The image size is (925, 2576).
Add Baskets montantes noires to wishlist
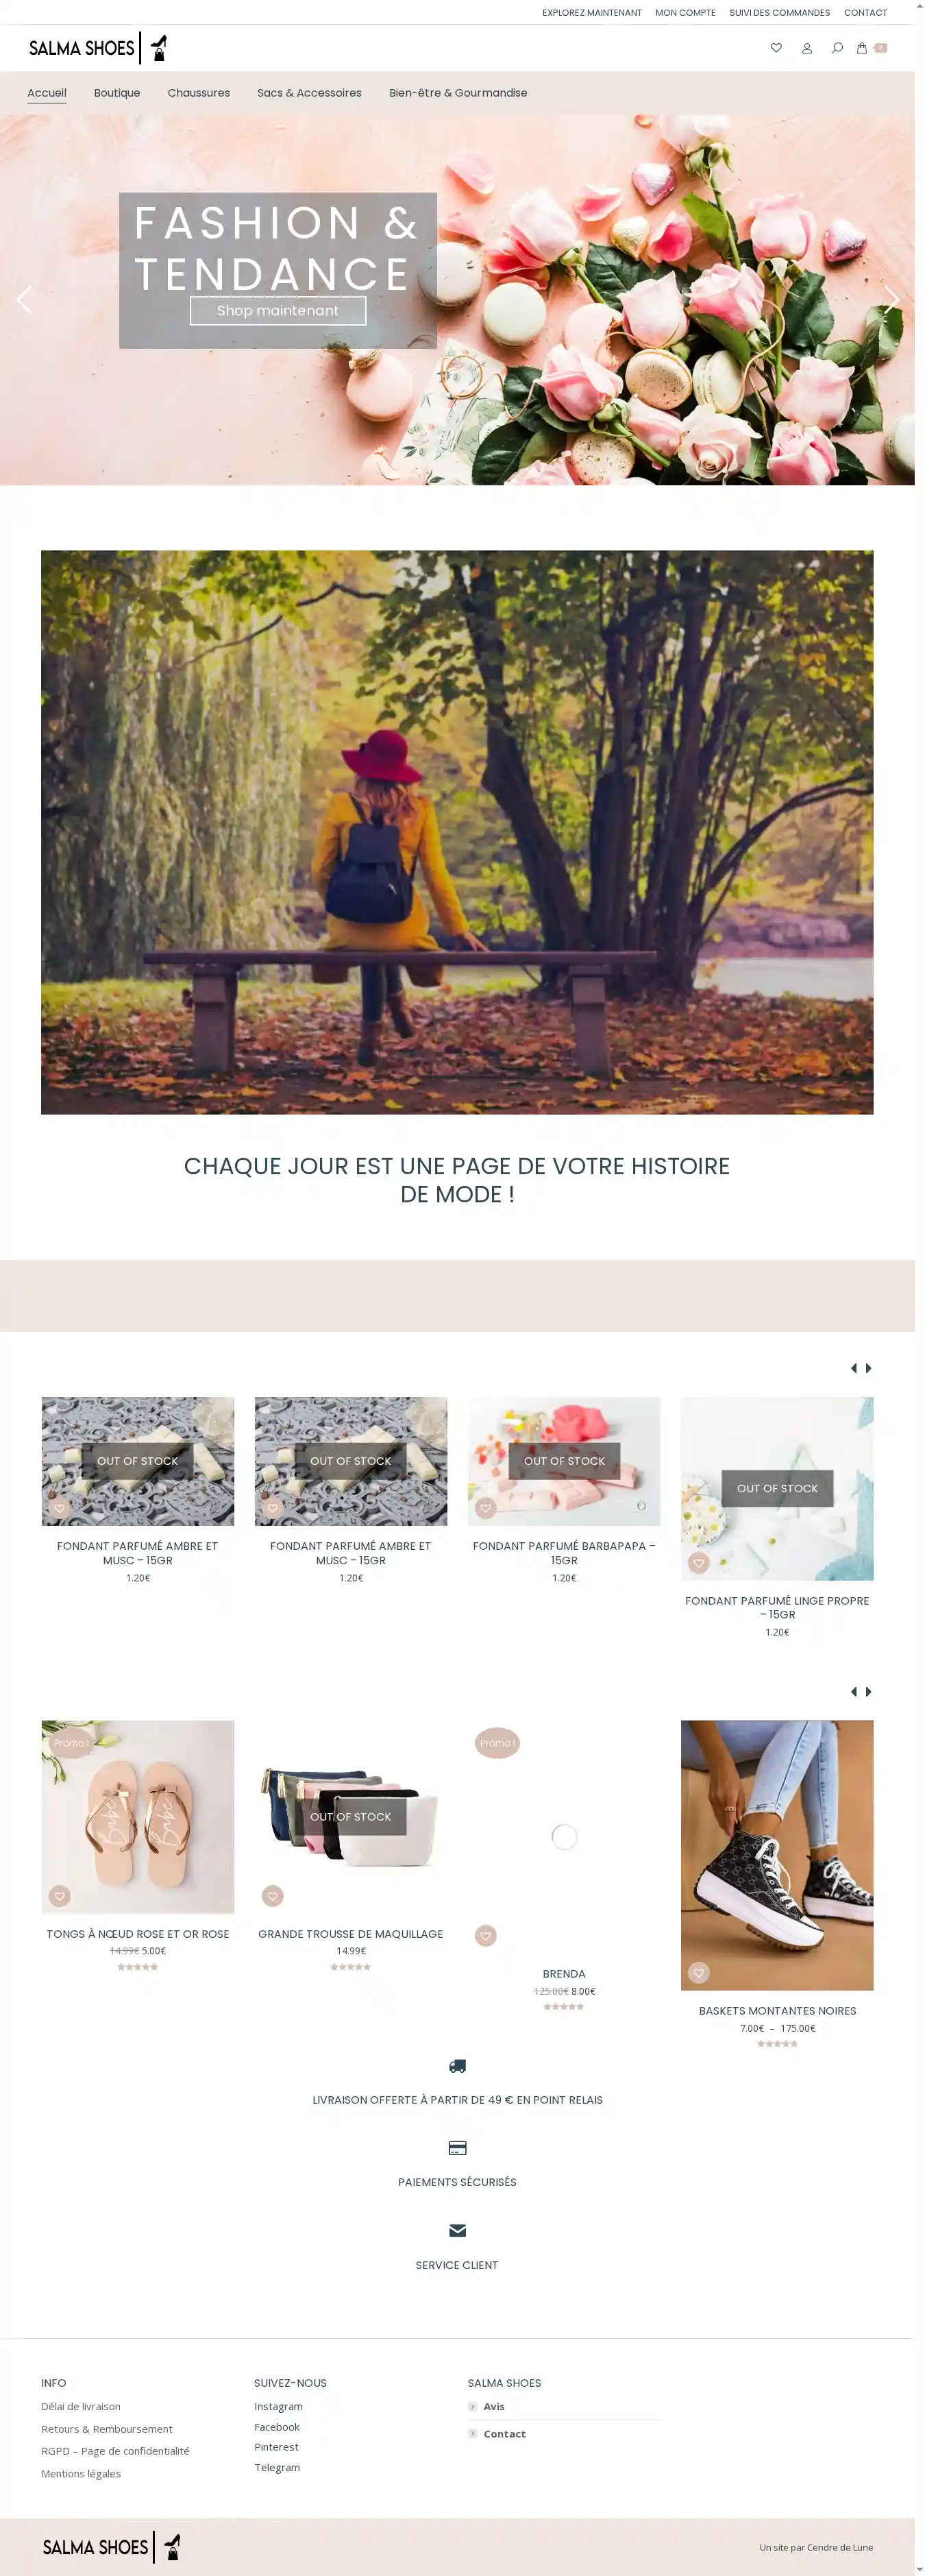point(699,1972)
